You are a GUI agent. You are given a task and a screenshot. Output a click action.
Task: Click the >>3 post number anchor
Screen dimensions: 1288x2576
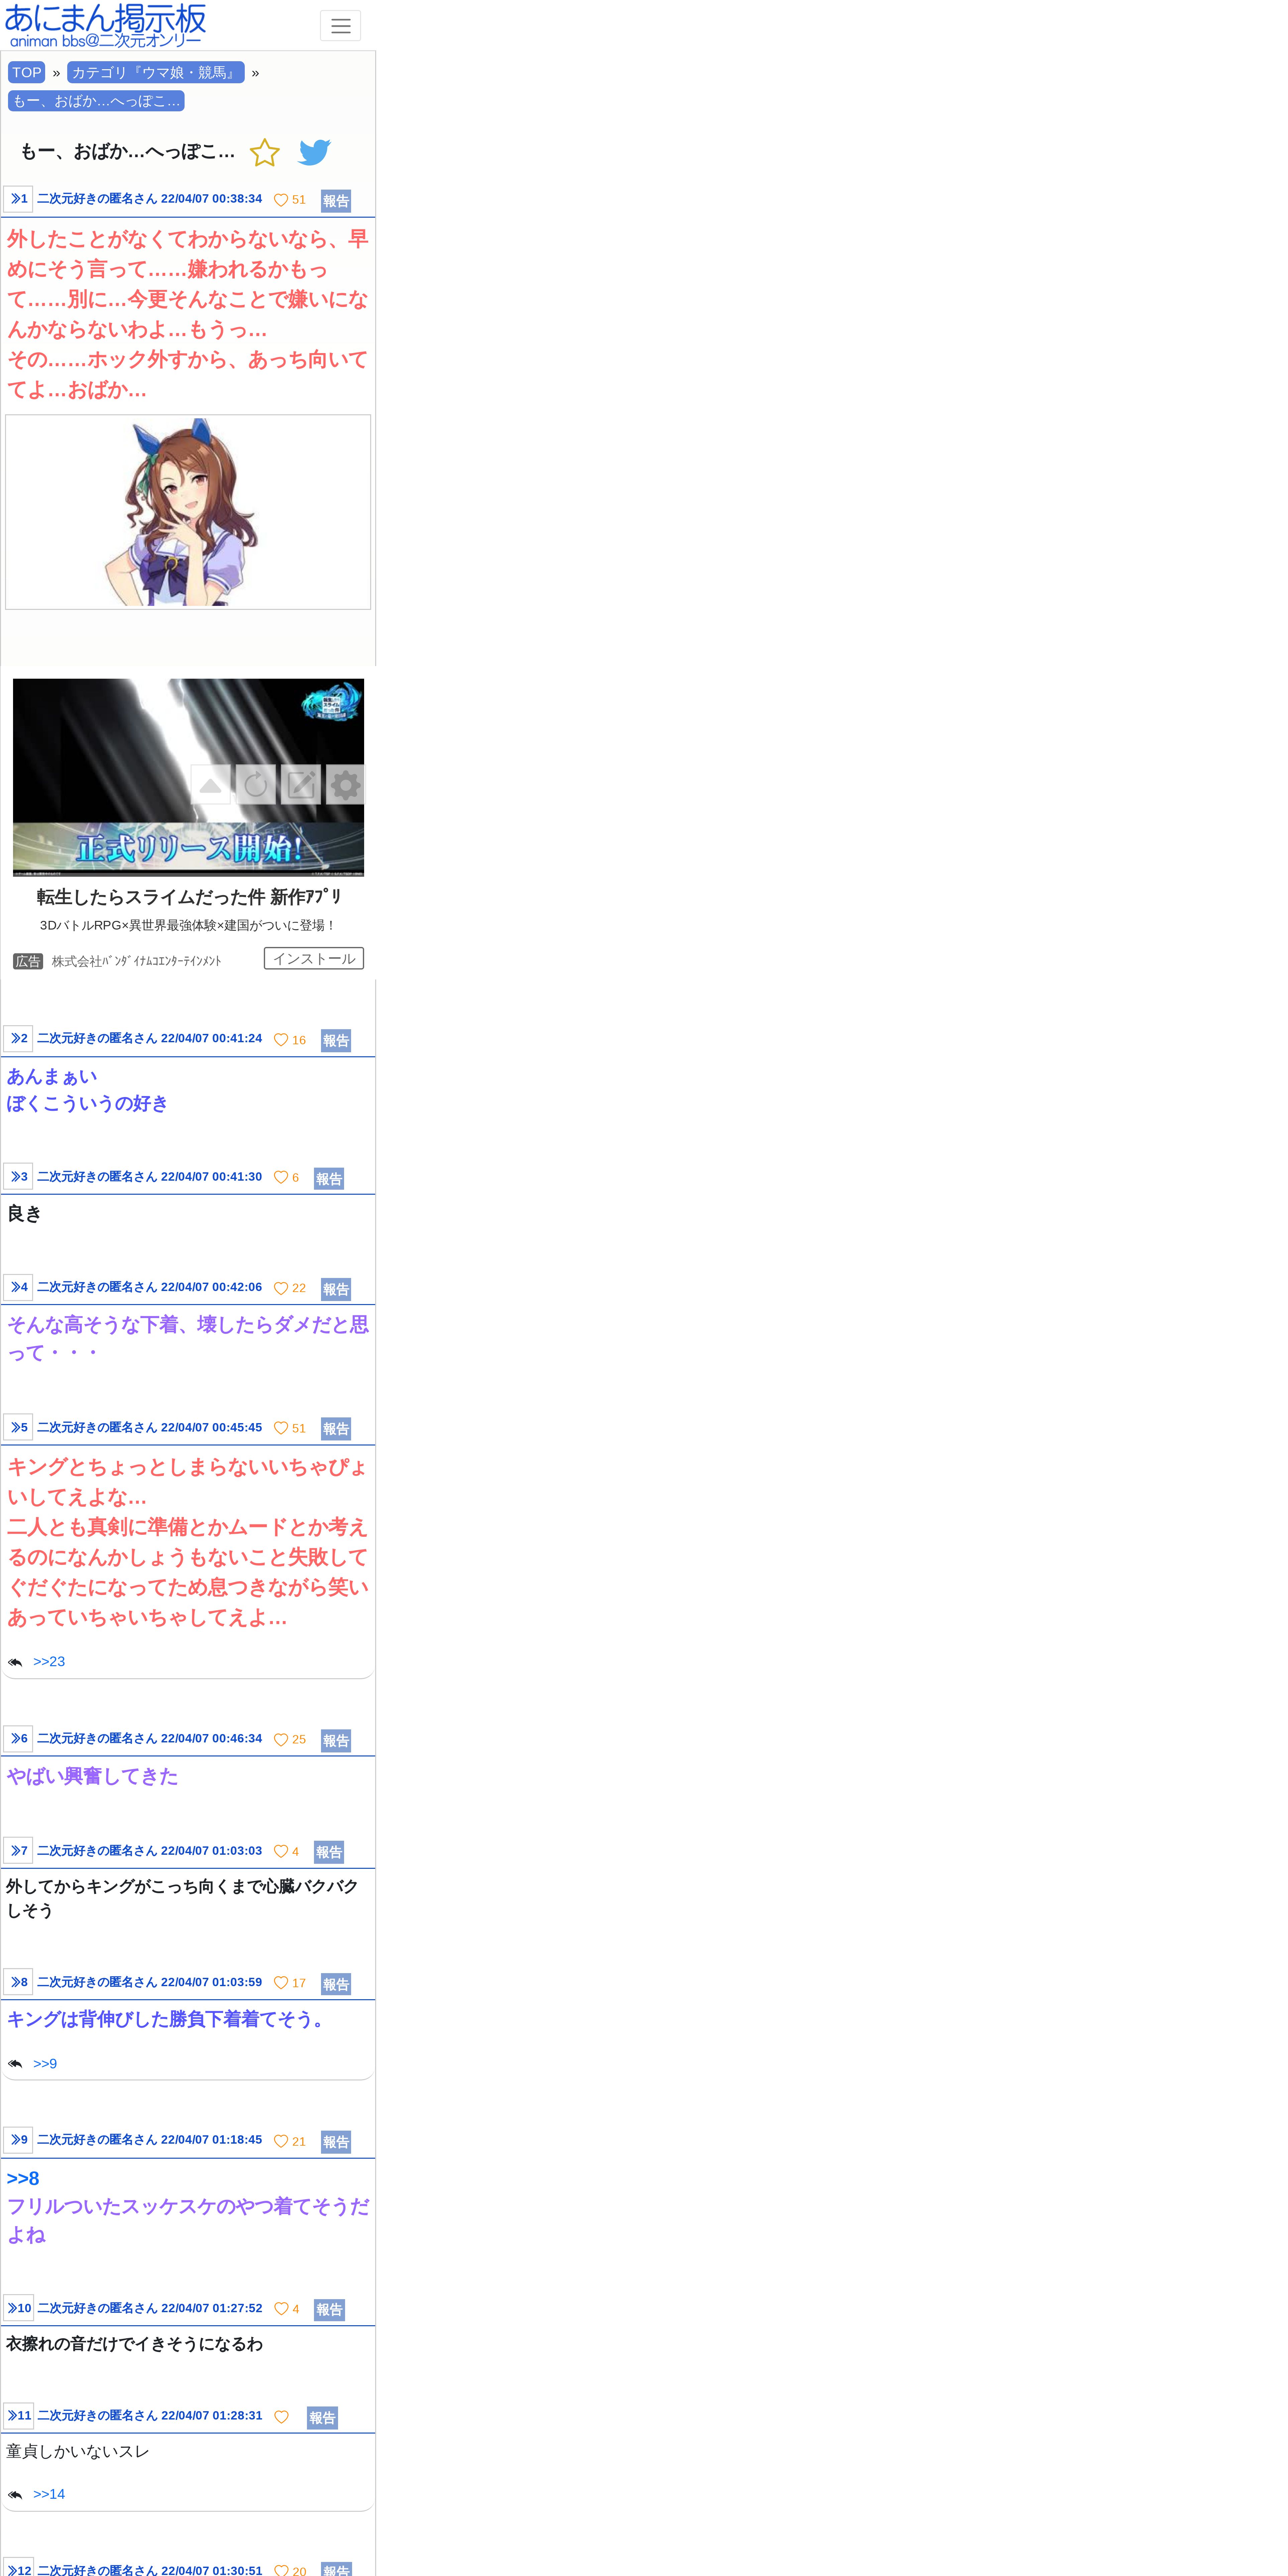tap(18, 1176)
